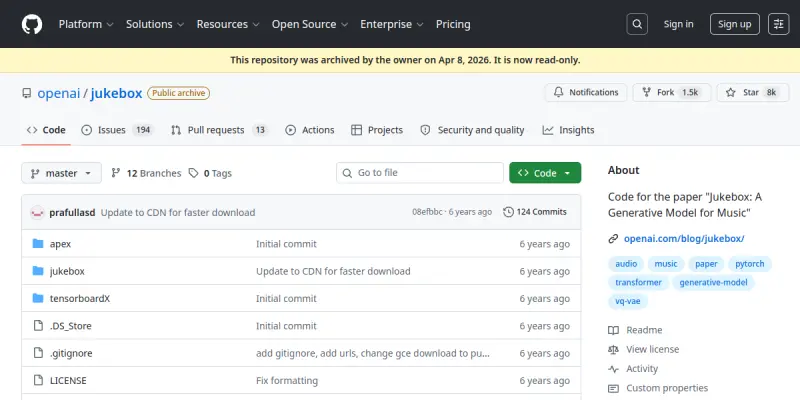This screenshot has width=800, height=400.
Task: Switch to the Issues tab
Action: (x=117, y=130)
